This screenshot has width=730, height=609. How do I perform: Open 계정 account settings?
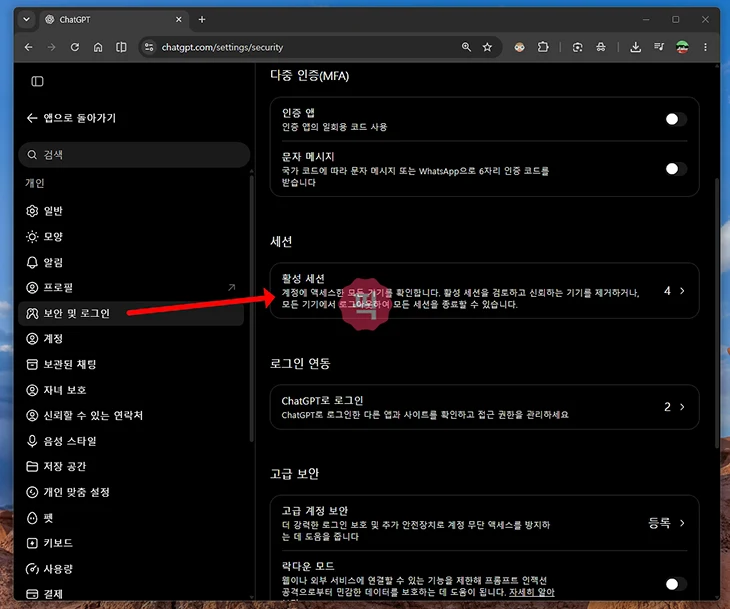131,338
